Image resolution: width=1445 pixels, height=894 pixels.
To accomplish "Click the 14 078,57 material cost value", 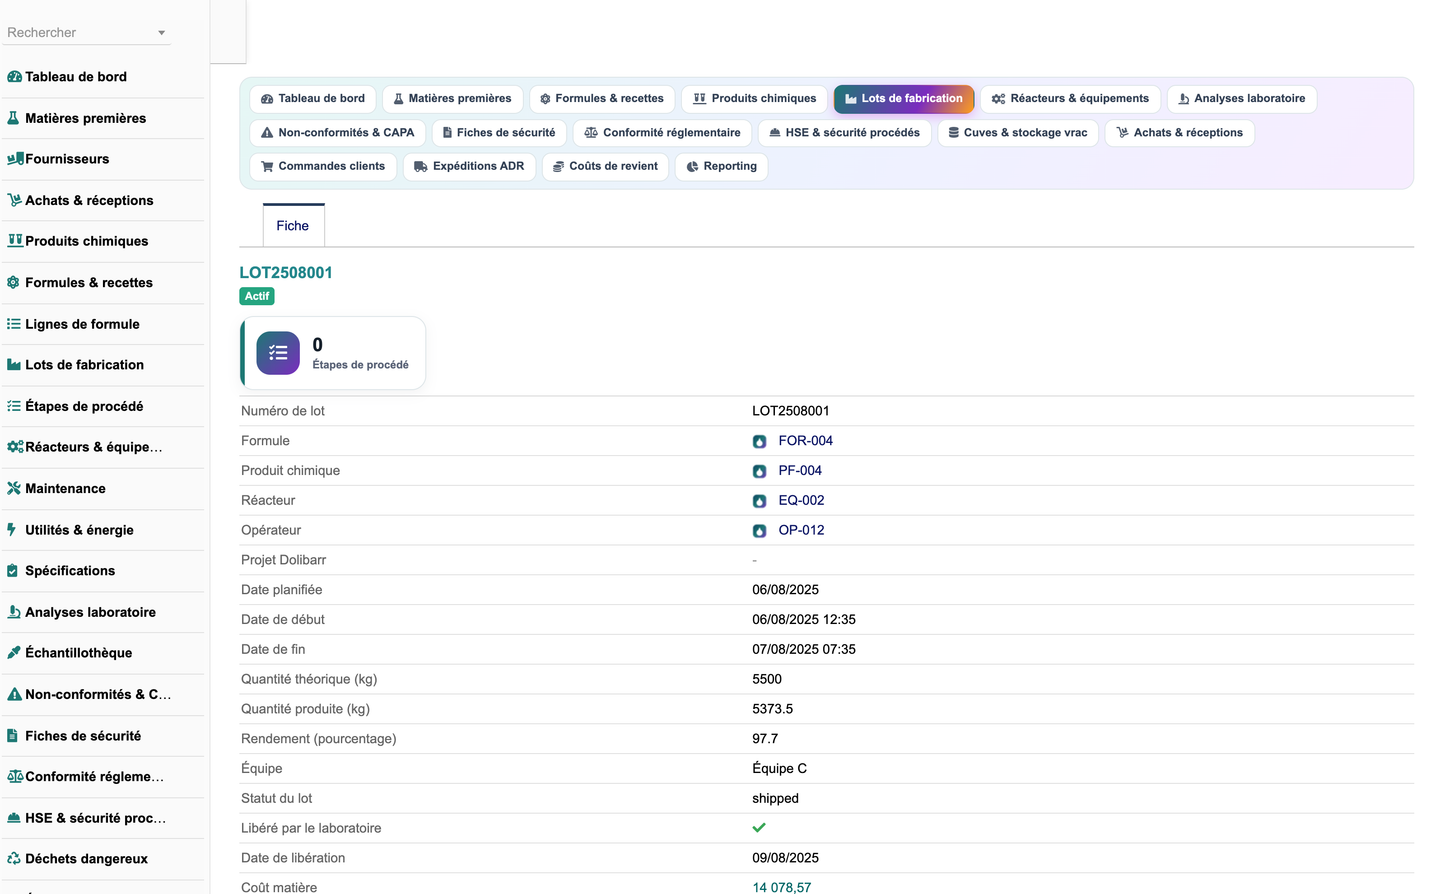I will (x=782, y=887).
